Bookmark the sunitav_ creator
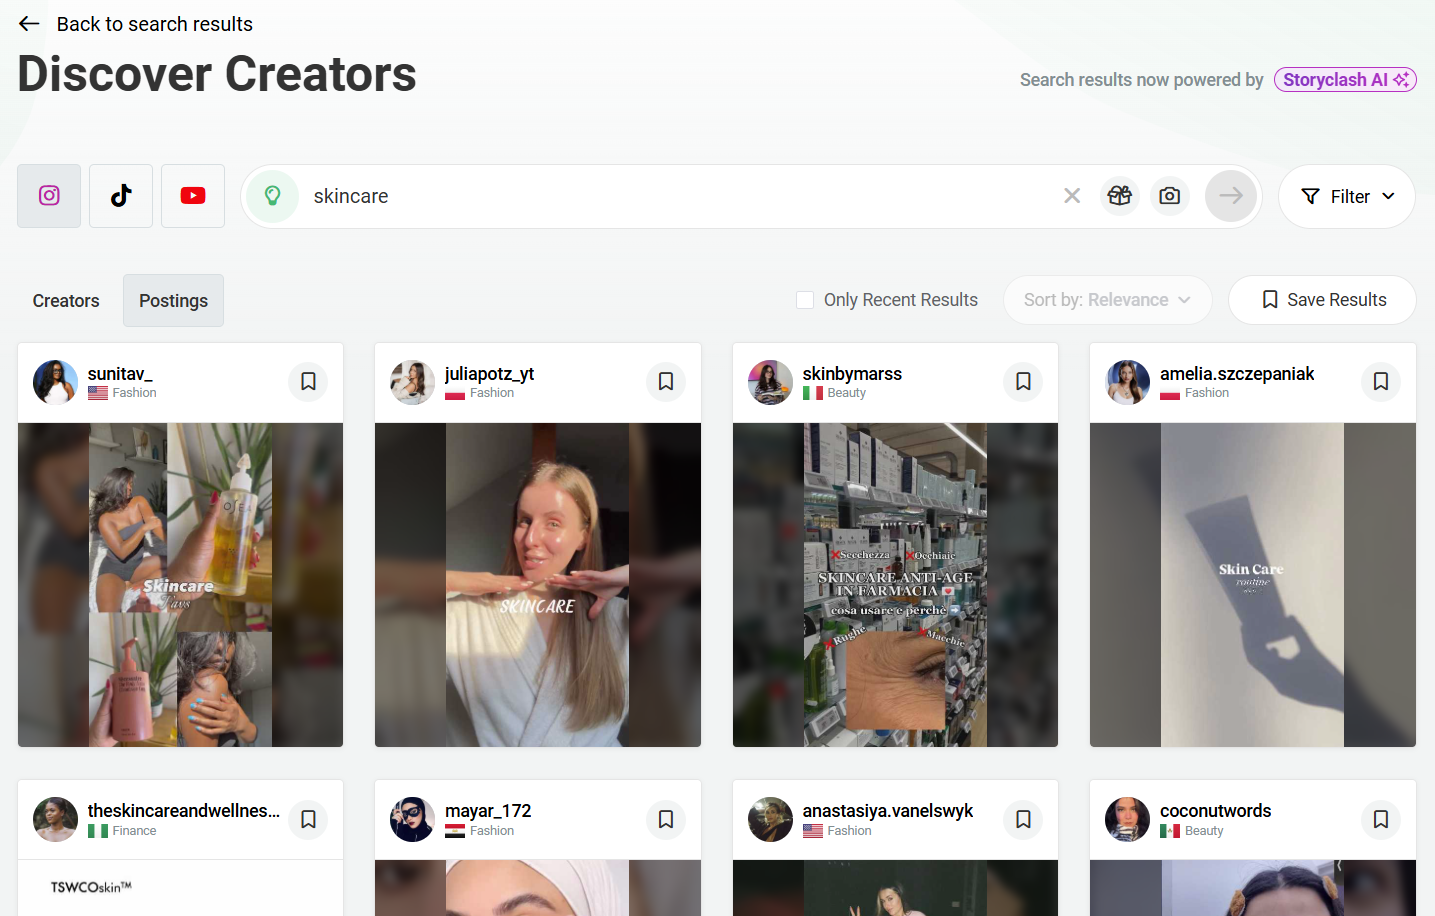1435x916 pixels. pos(308,381)
